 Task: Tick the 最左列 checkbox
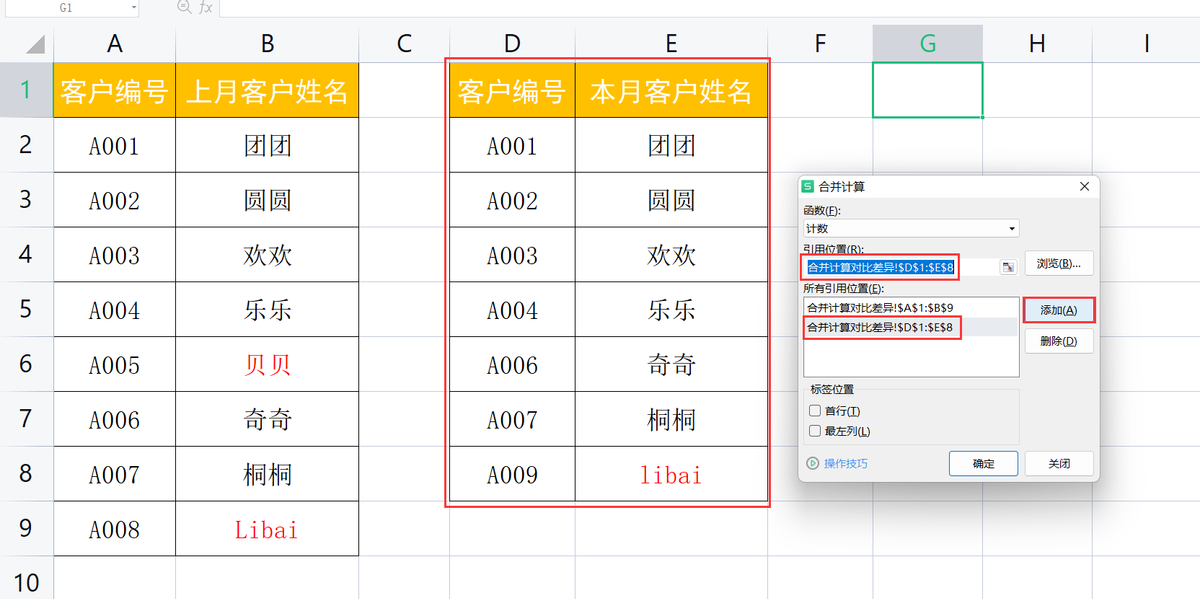[x=814, y=431]
